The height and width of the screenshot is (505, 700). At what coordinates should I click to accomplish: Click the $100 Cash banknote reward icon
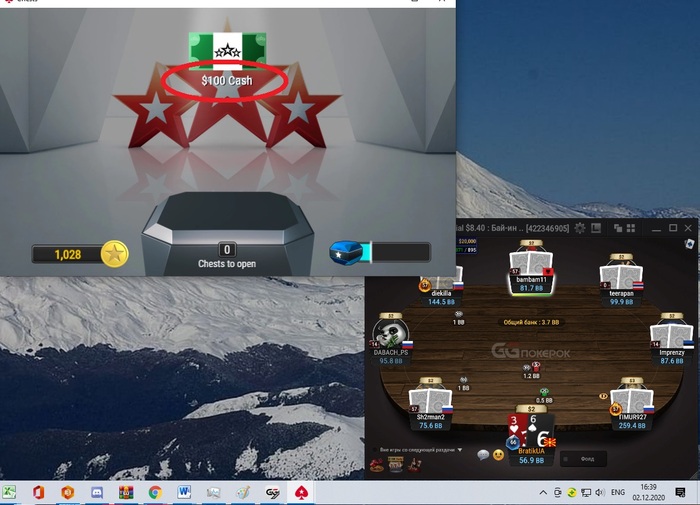227,51
